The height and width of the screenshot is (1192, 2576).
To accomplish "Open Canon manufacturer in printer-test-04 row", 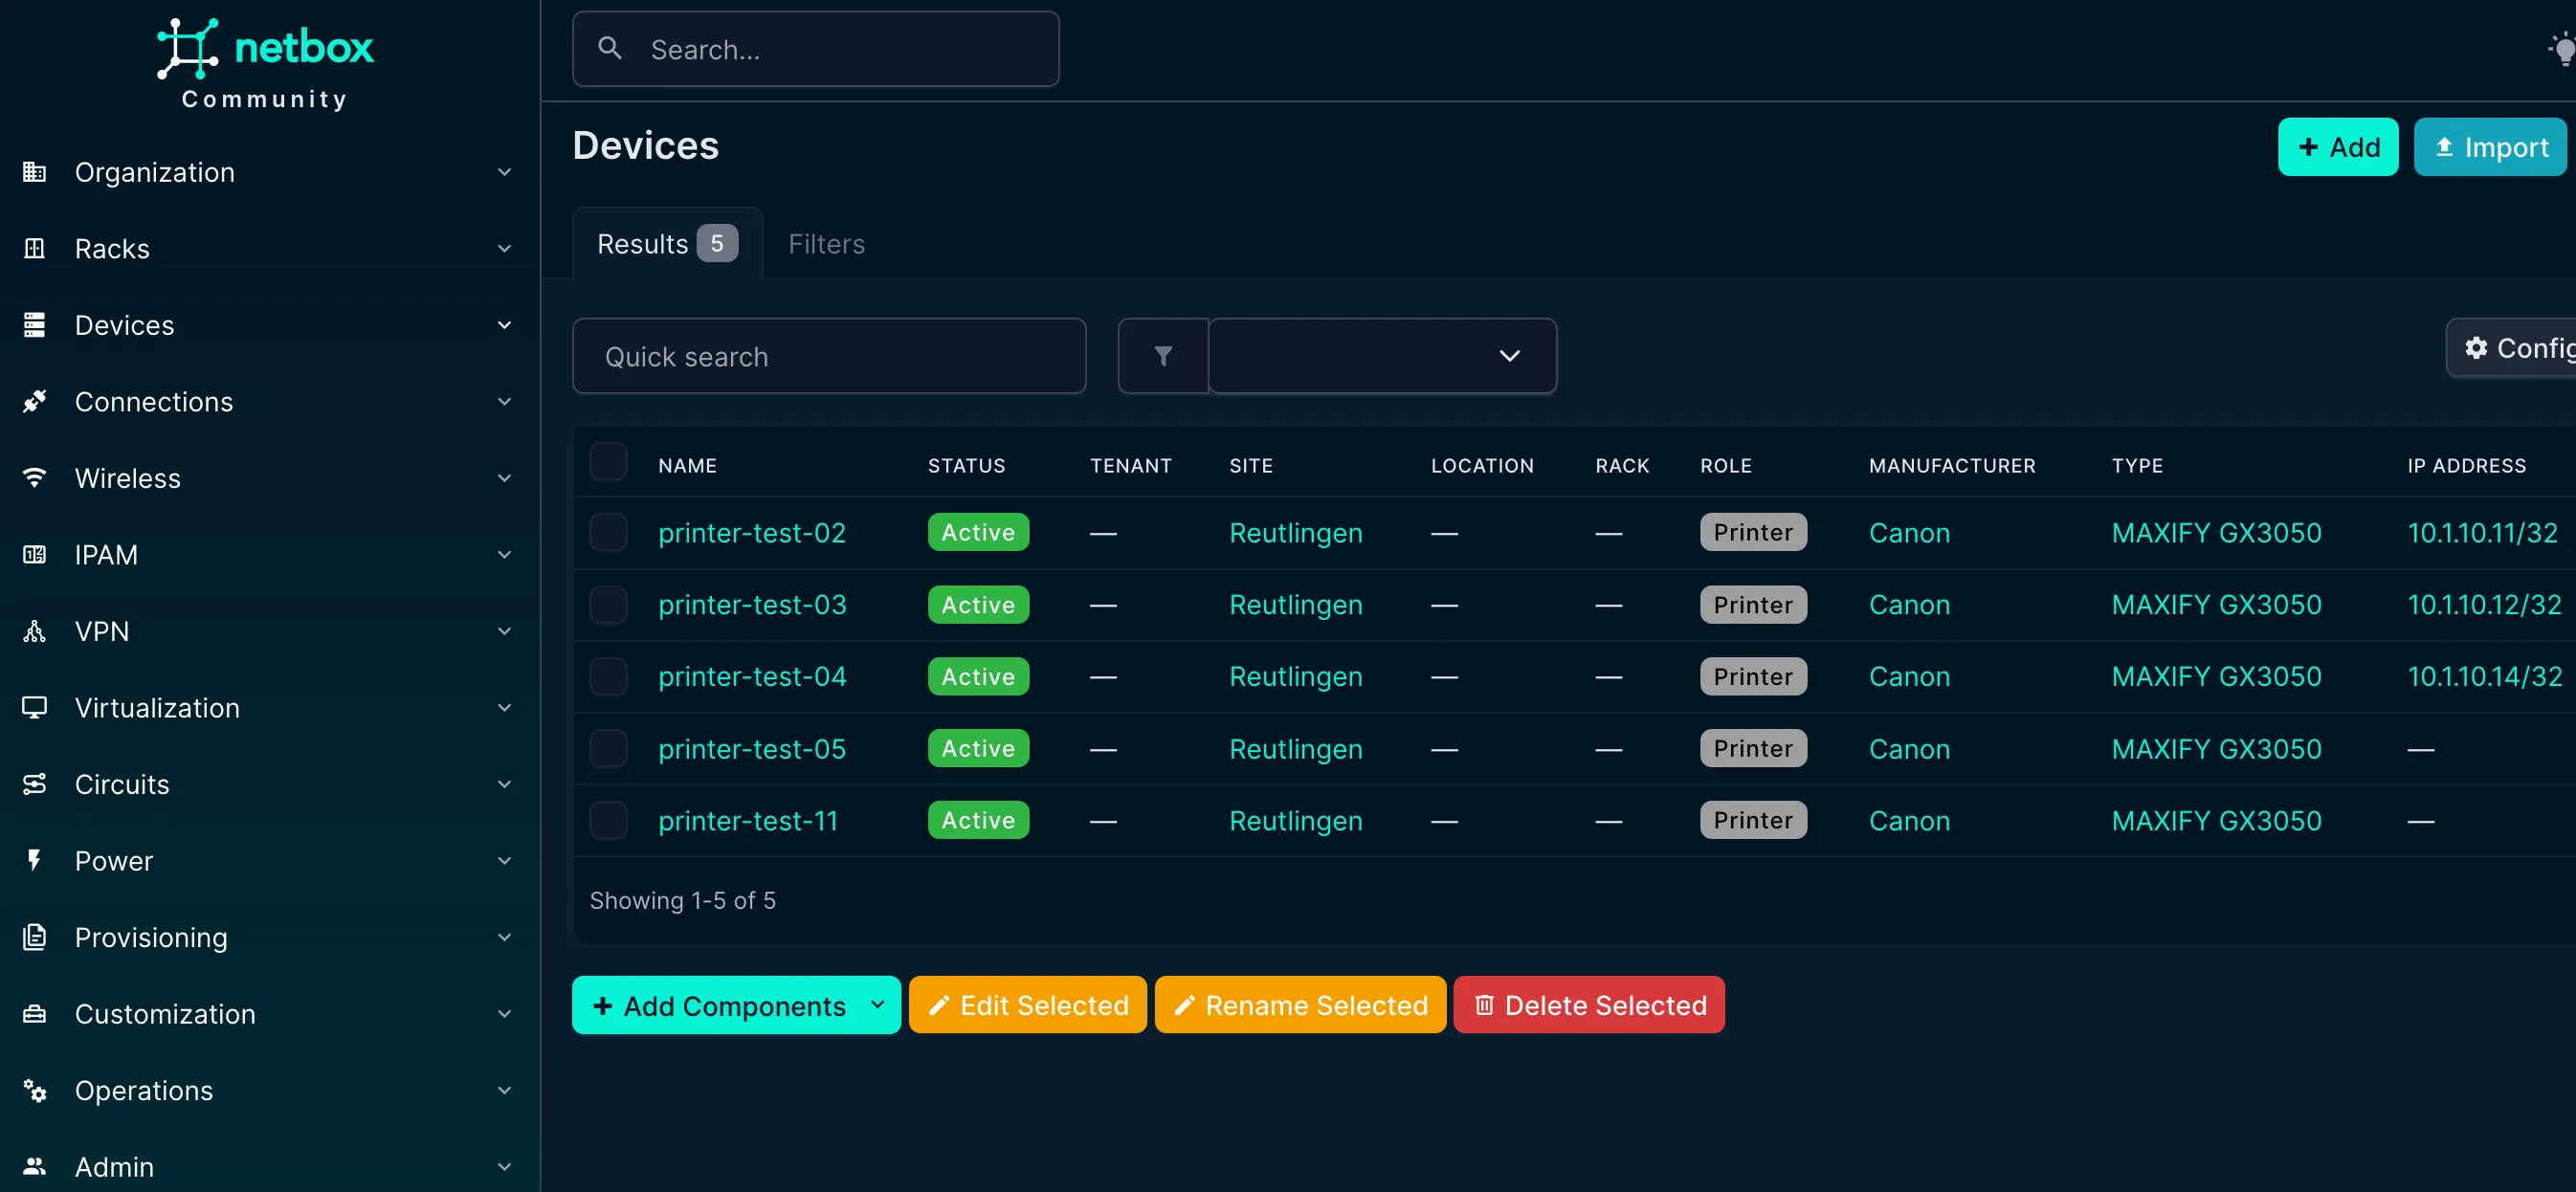I will click(x=1909, y=677).
